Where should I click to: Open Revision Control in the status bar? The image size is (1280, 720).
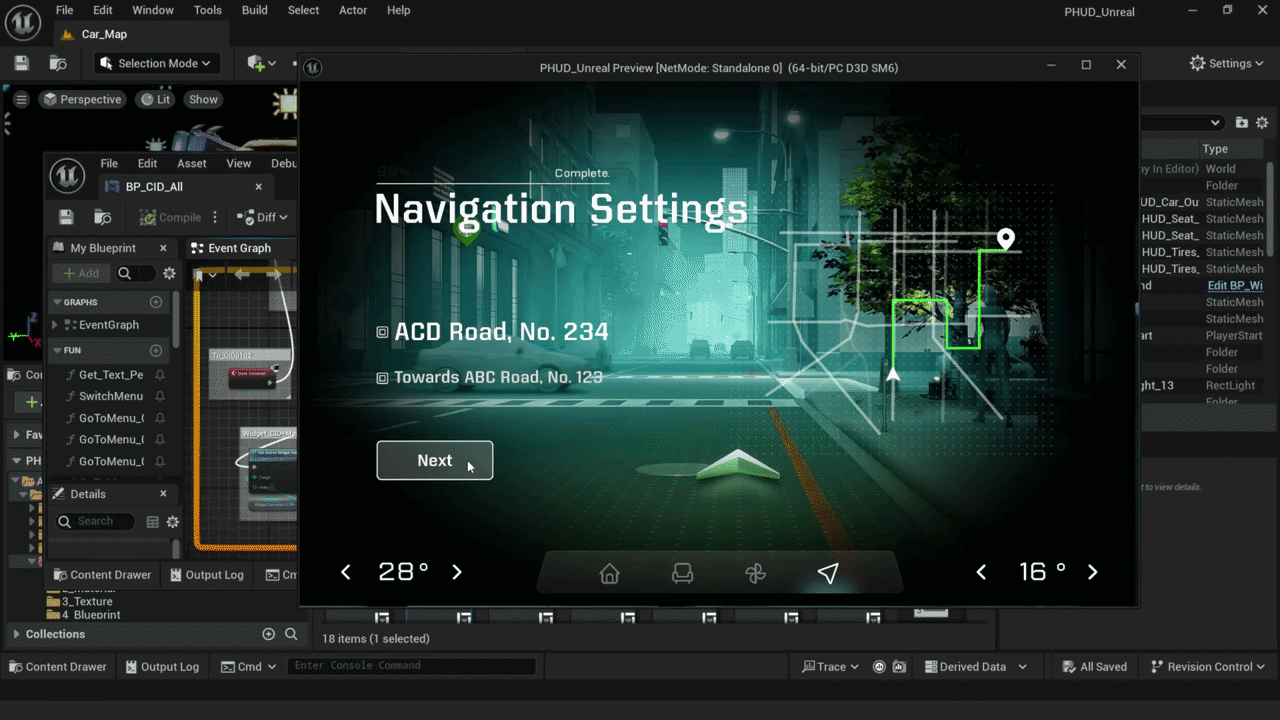(x=1207, y=666)
